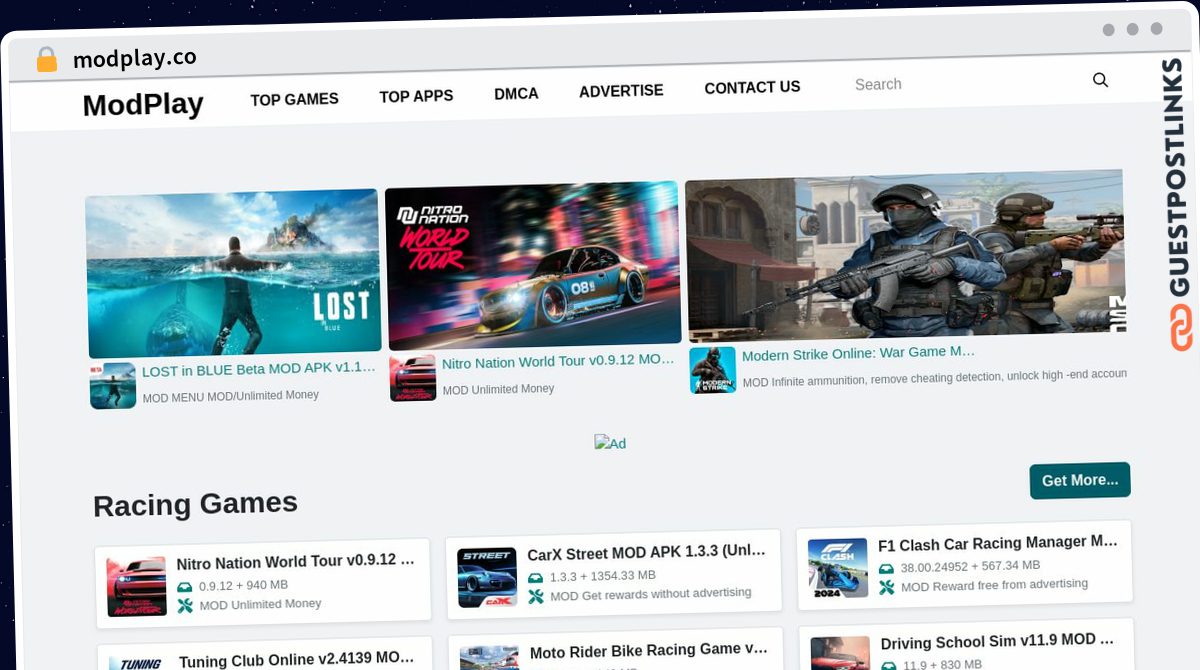Open the Nitro Nation icon in Racing Games

coord(137,587)
